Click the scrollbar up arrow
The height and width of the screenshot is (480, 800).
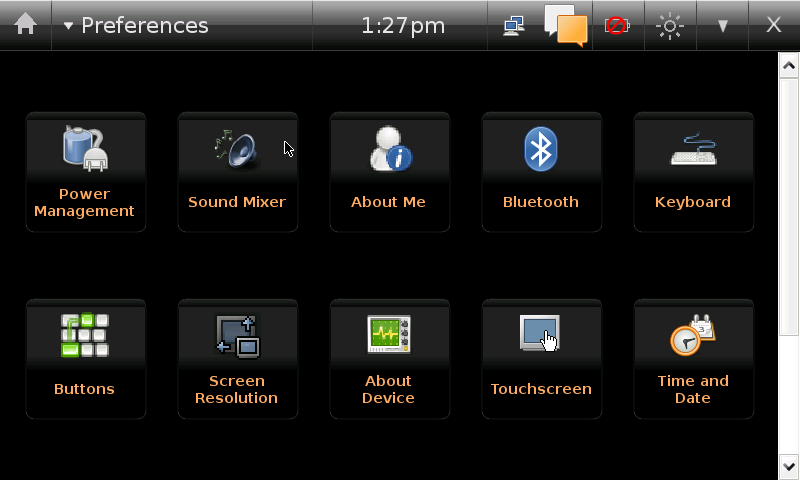pyautogui.click(x=789, y=65)
